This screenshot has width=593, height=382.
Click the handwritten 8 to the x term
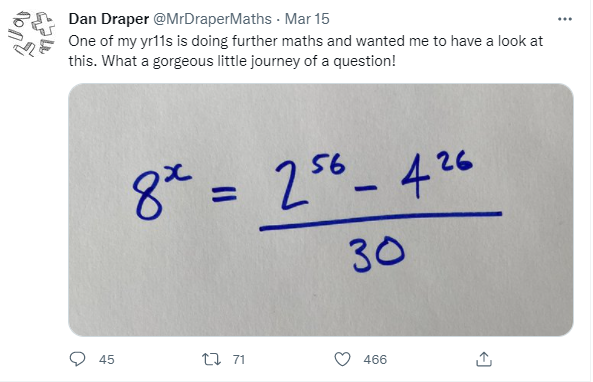point(162,193)
